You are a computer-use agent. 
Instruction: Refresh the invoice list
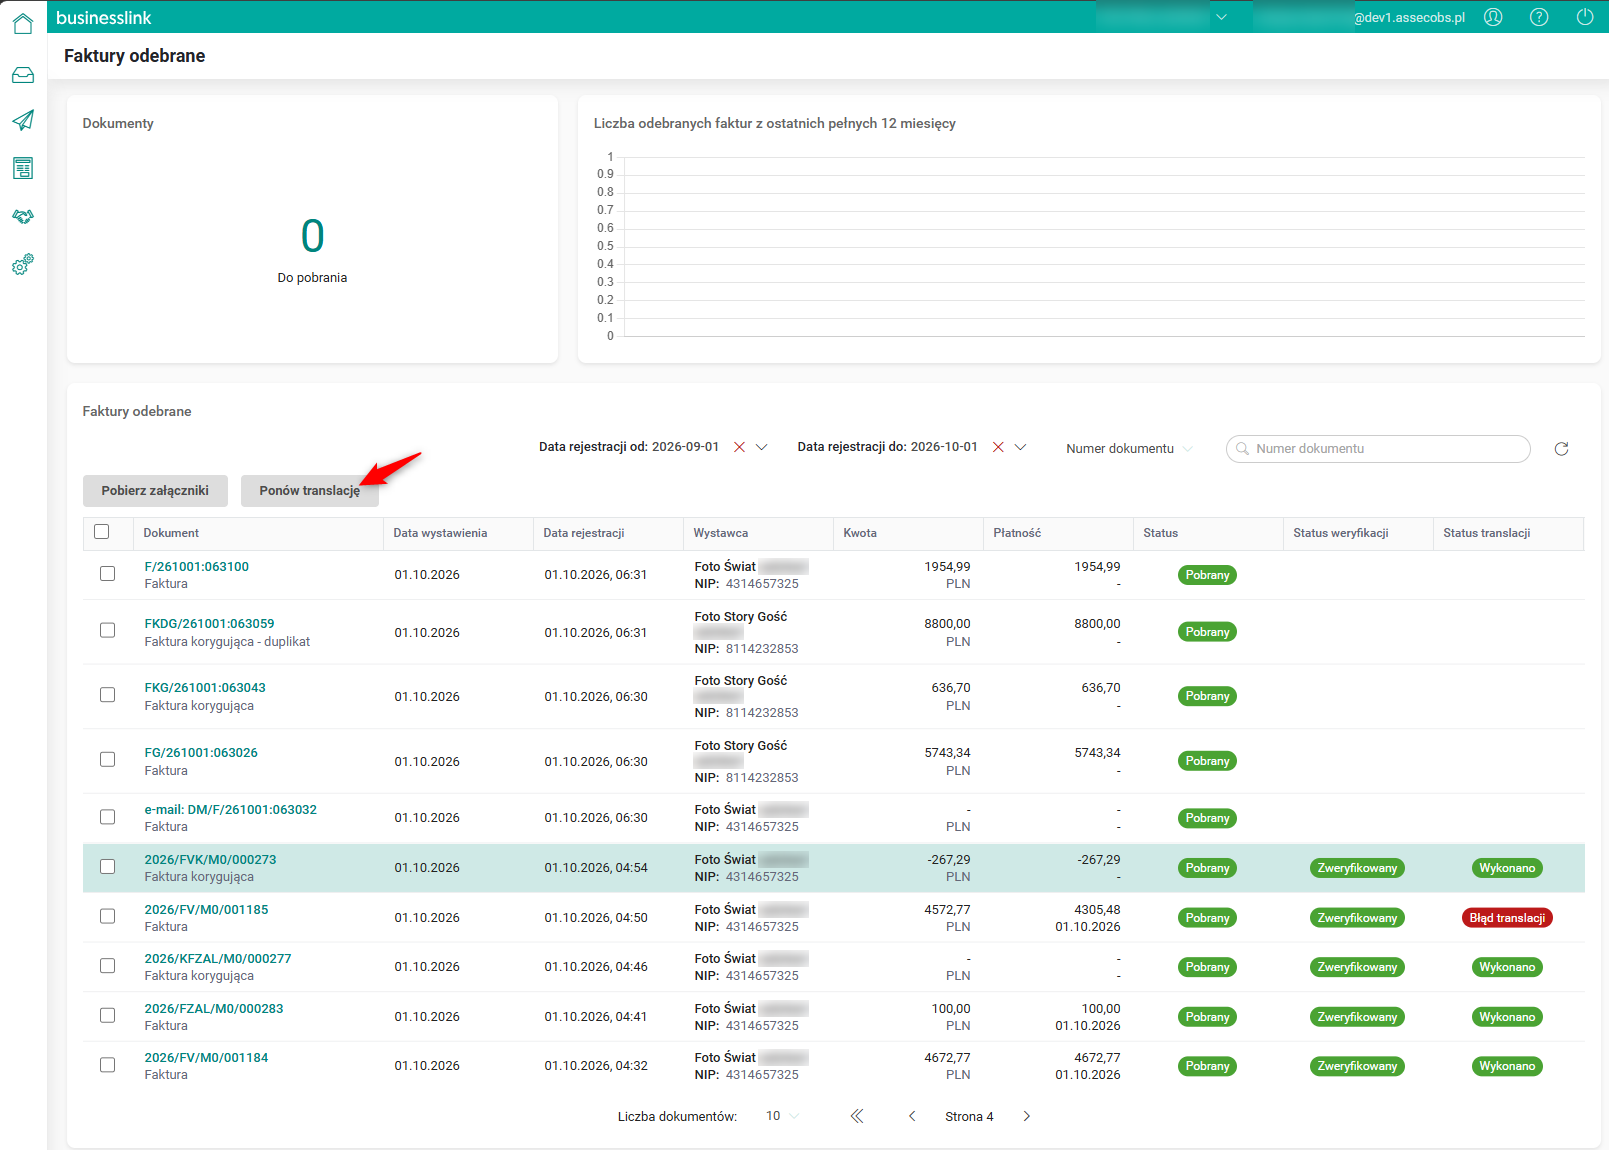1561,449
